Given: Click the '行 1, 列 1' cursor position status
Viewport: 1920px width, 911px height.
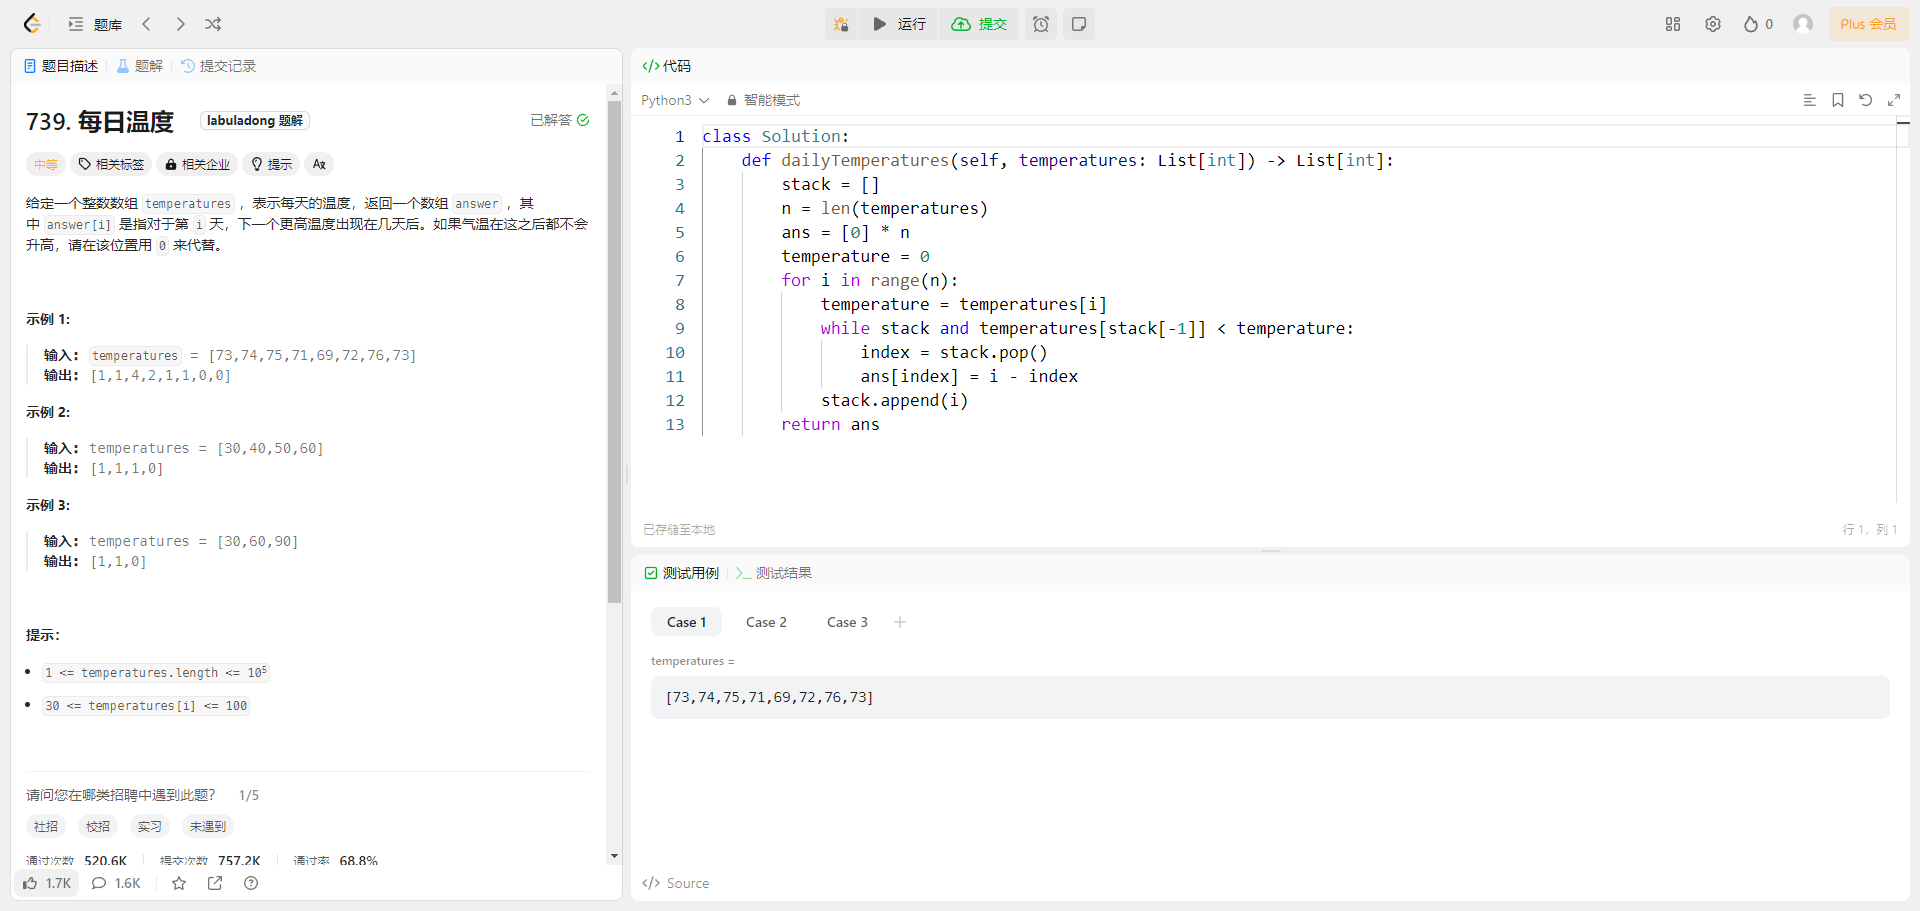Looking at the screenshot, I should pos(1870,529).
